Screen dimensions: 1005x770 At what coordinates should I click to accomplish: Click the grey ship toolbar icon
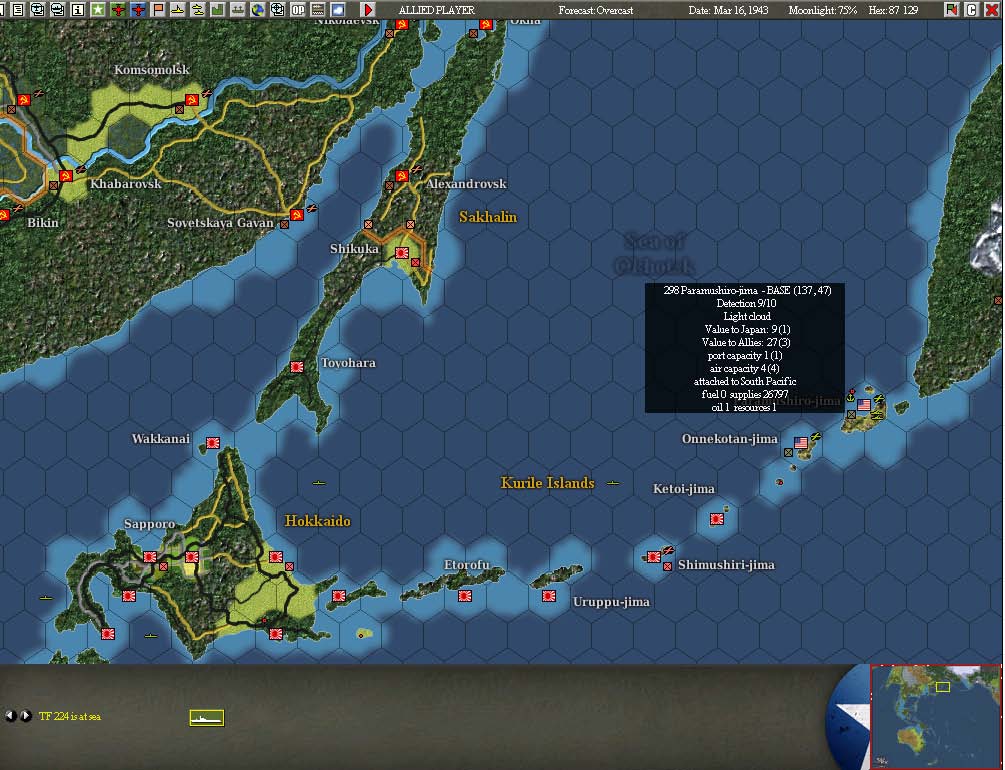tap(238, 10)
